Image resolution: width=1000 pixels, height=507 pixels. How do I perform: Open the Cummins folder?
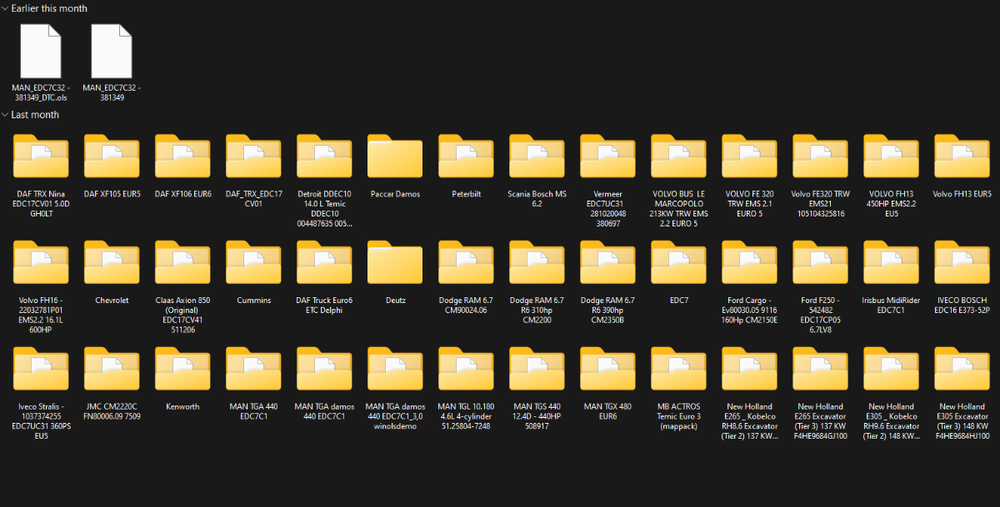click(x=253, y=263)
